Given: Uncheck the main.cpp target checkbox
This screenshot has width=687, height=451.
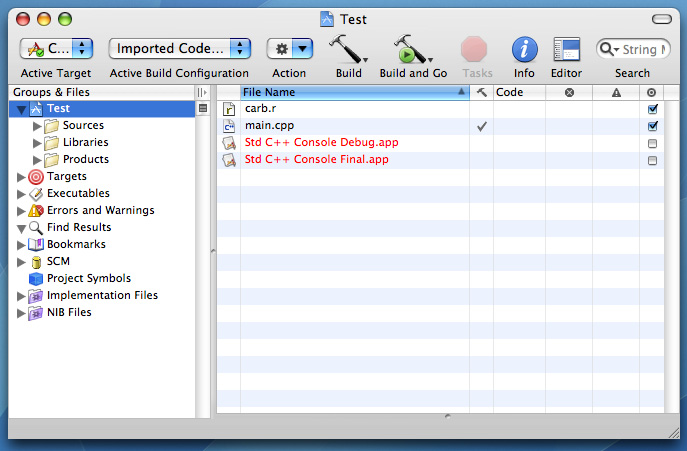Looking at the screenshot, I should pos(653,126).
